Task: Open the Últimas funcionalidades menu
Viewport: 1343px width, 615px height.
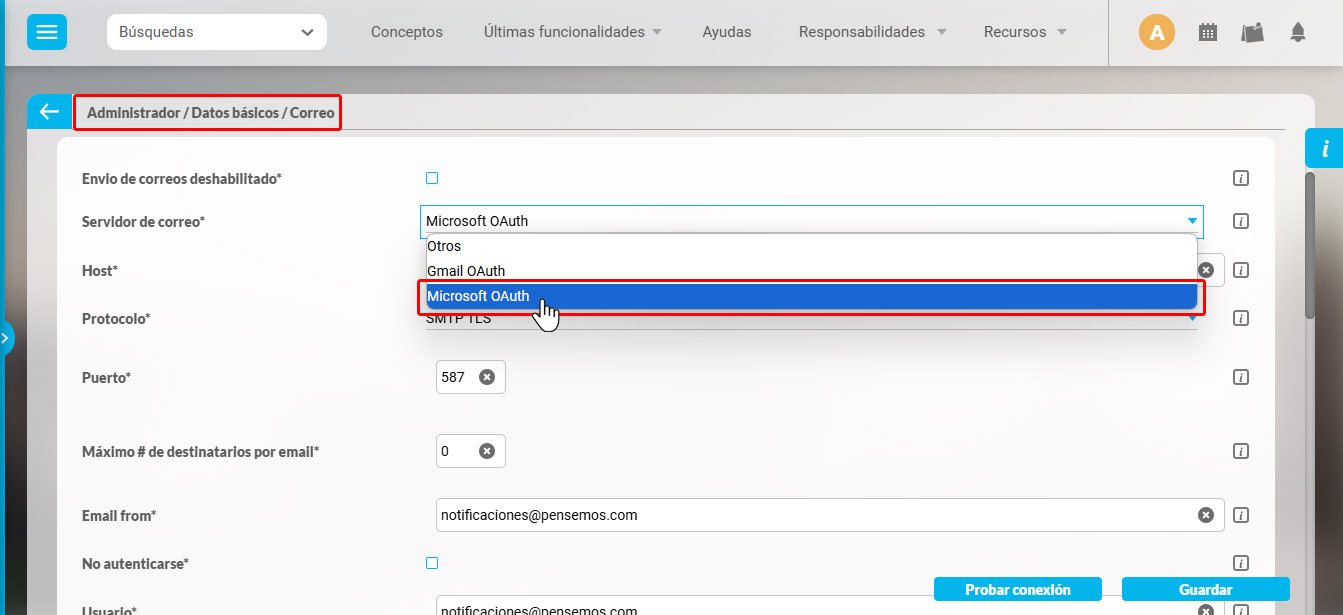Action: (572, 32)
